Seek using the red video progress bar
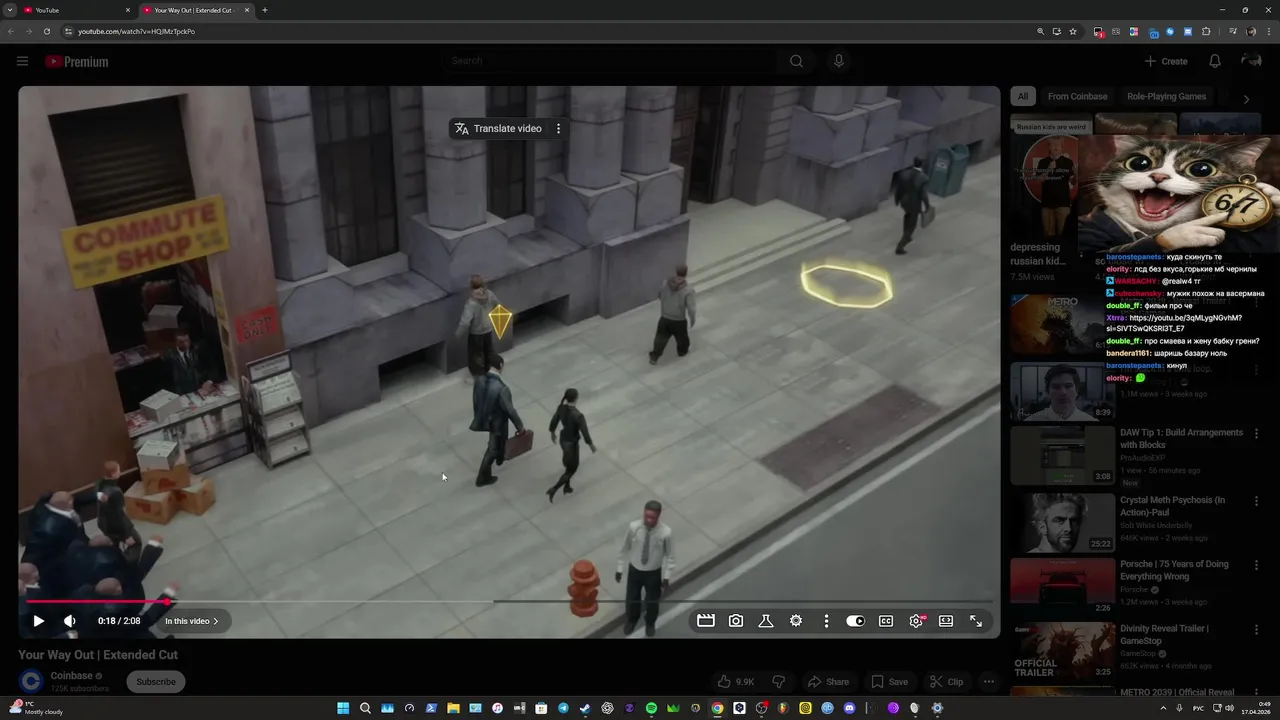The height and width of the screenshot is (720, 1280). point(508,602)
